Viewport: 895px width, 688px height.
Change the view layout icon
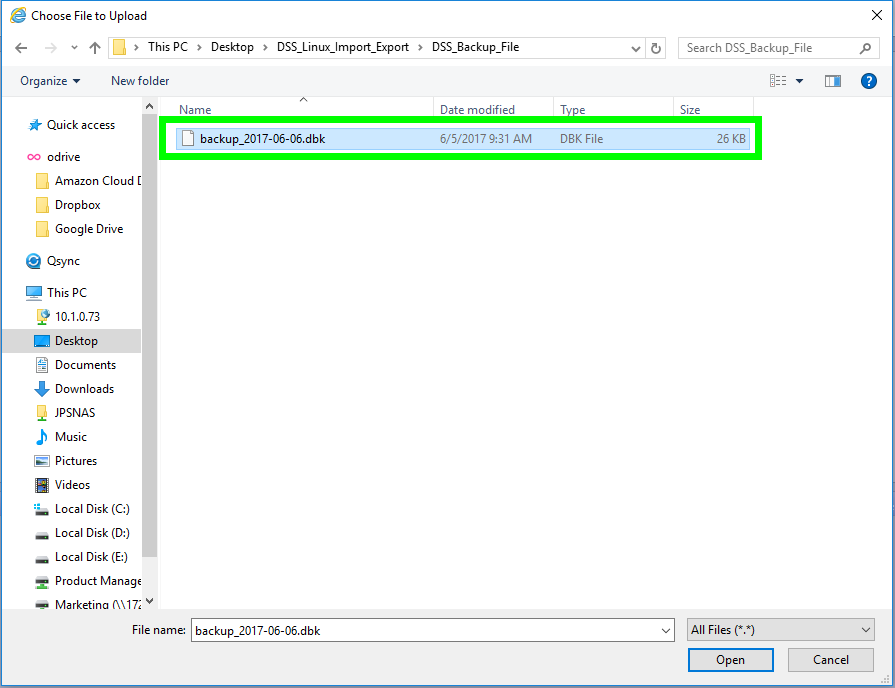coord(777,81)
